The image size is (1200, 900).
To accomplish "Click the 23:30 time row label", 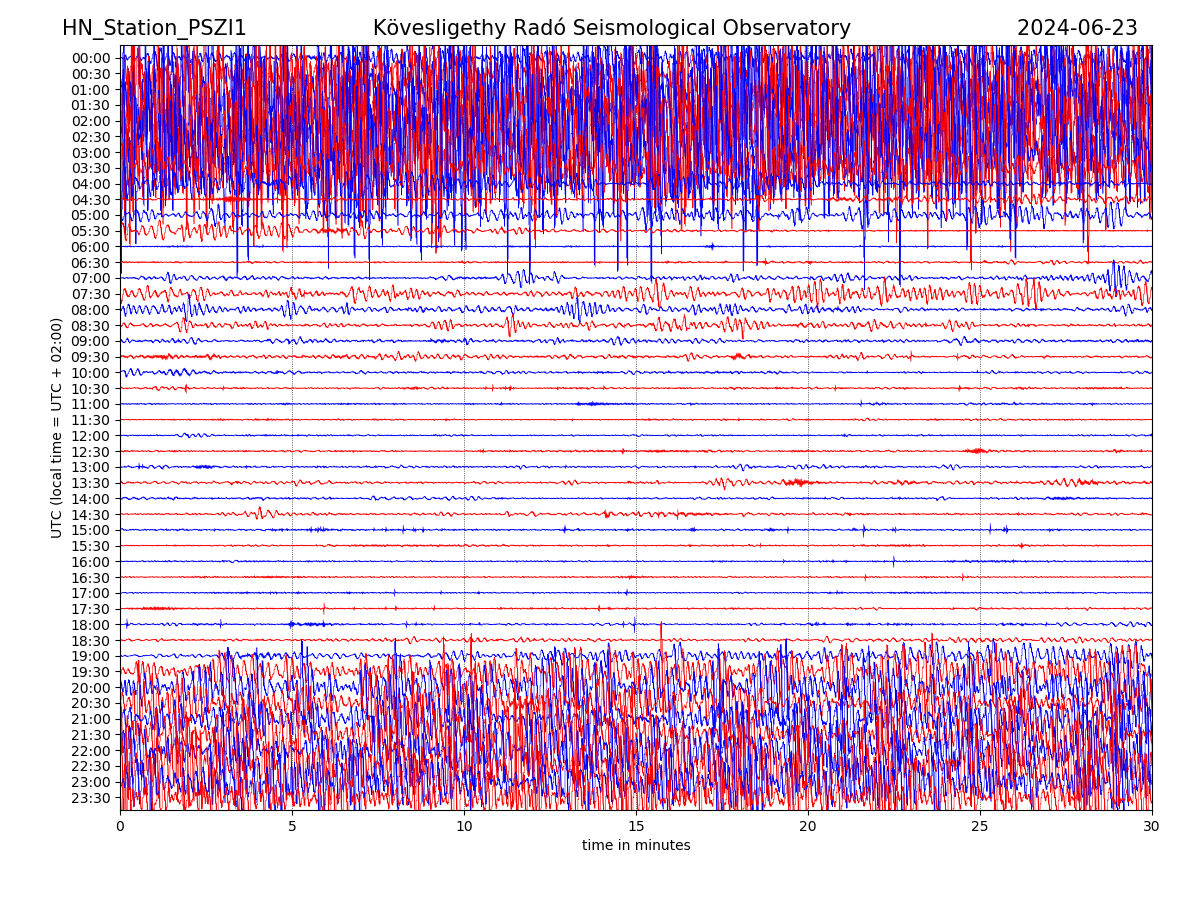I will pos(90,798).
